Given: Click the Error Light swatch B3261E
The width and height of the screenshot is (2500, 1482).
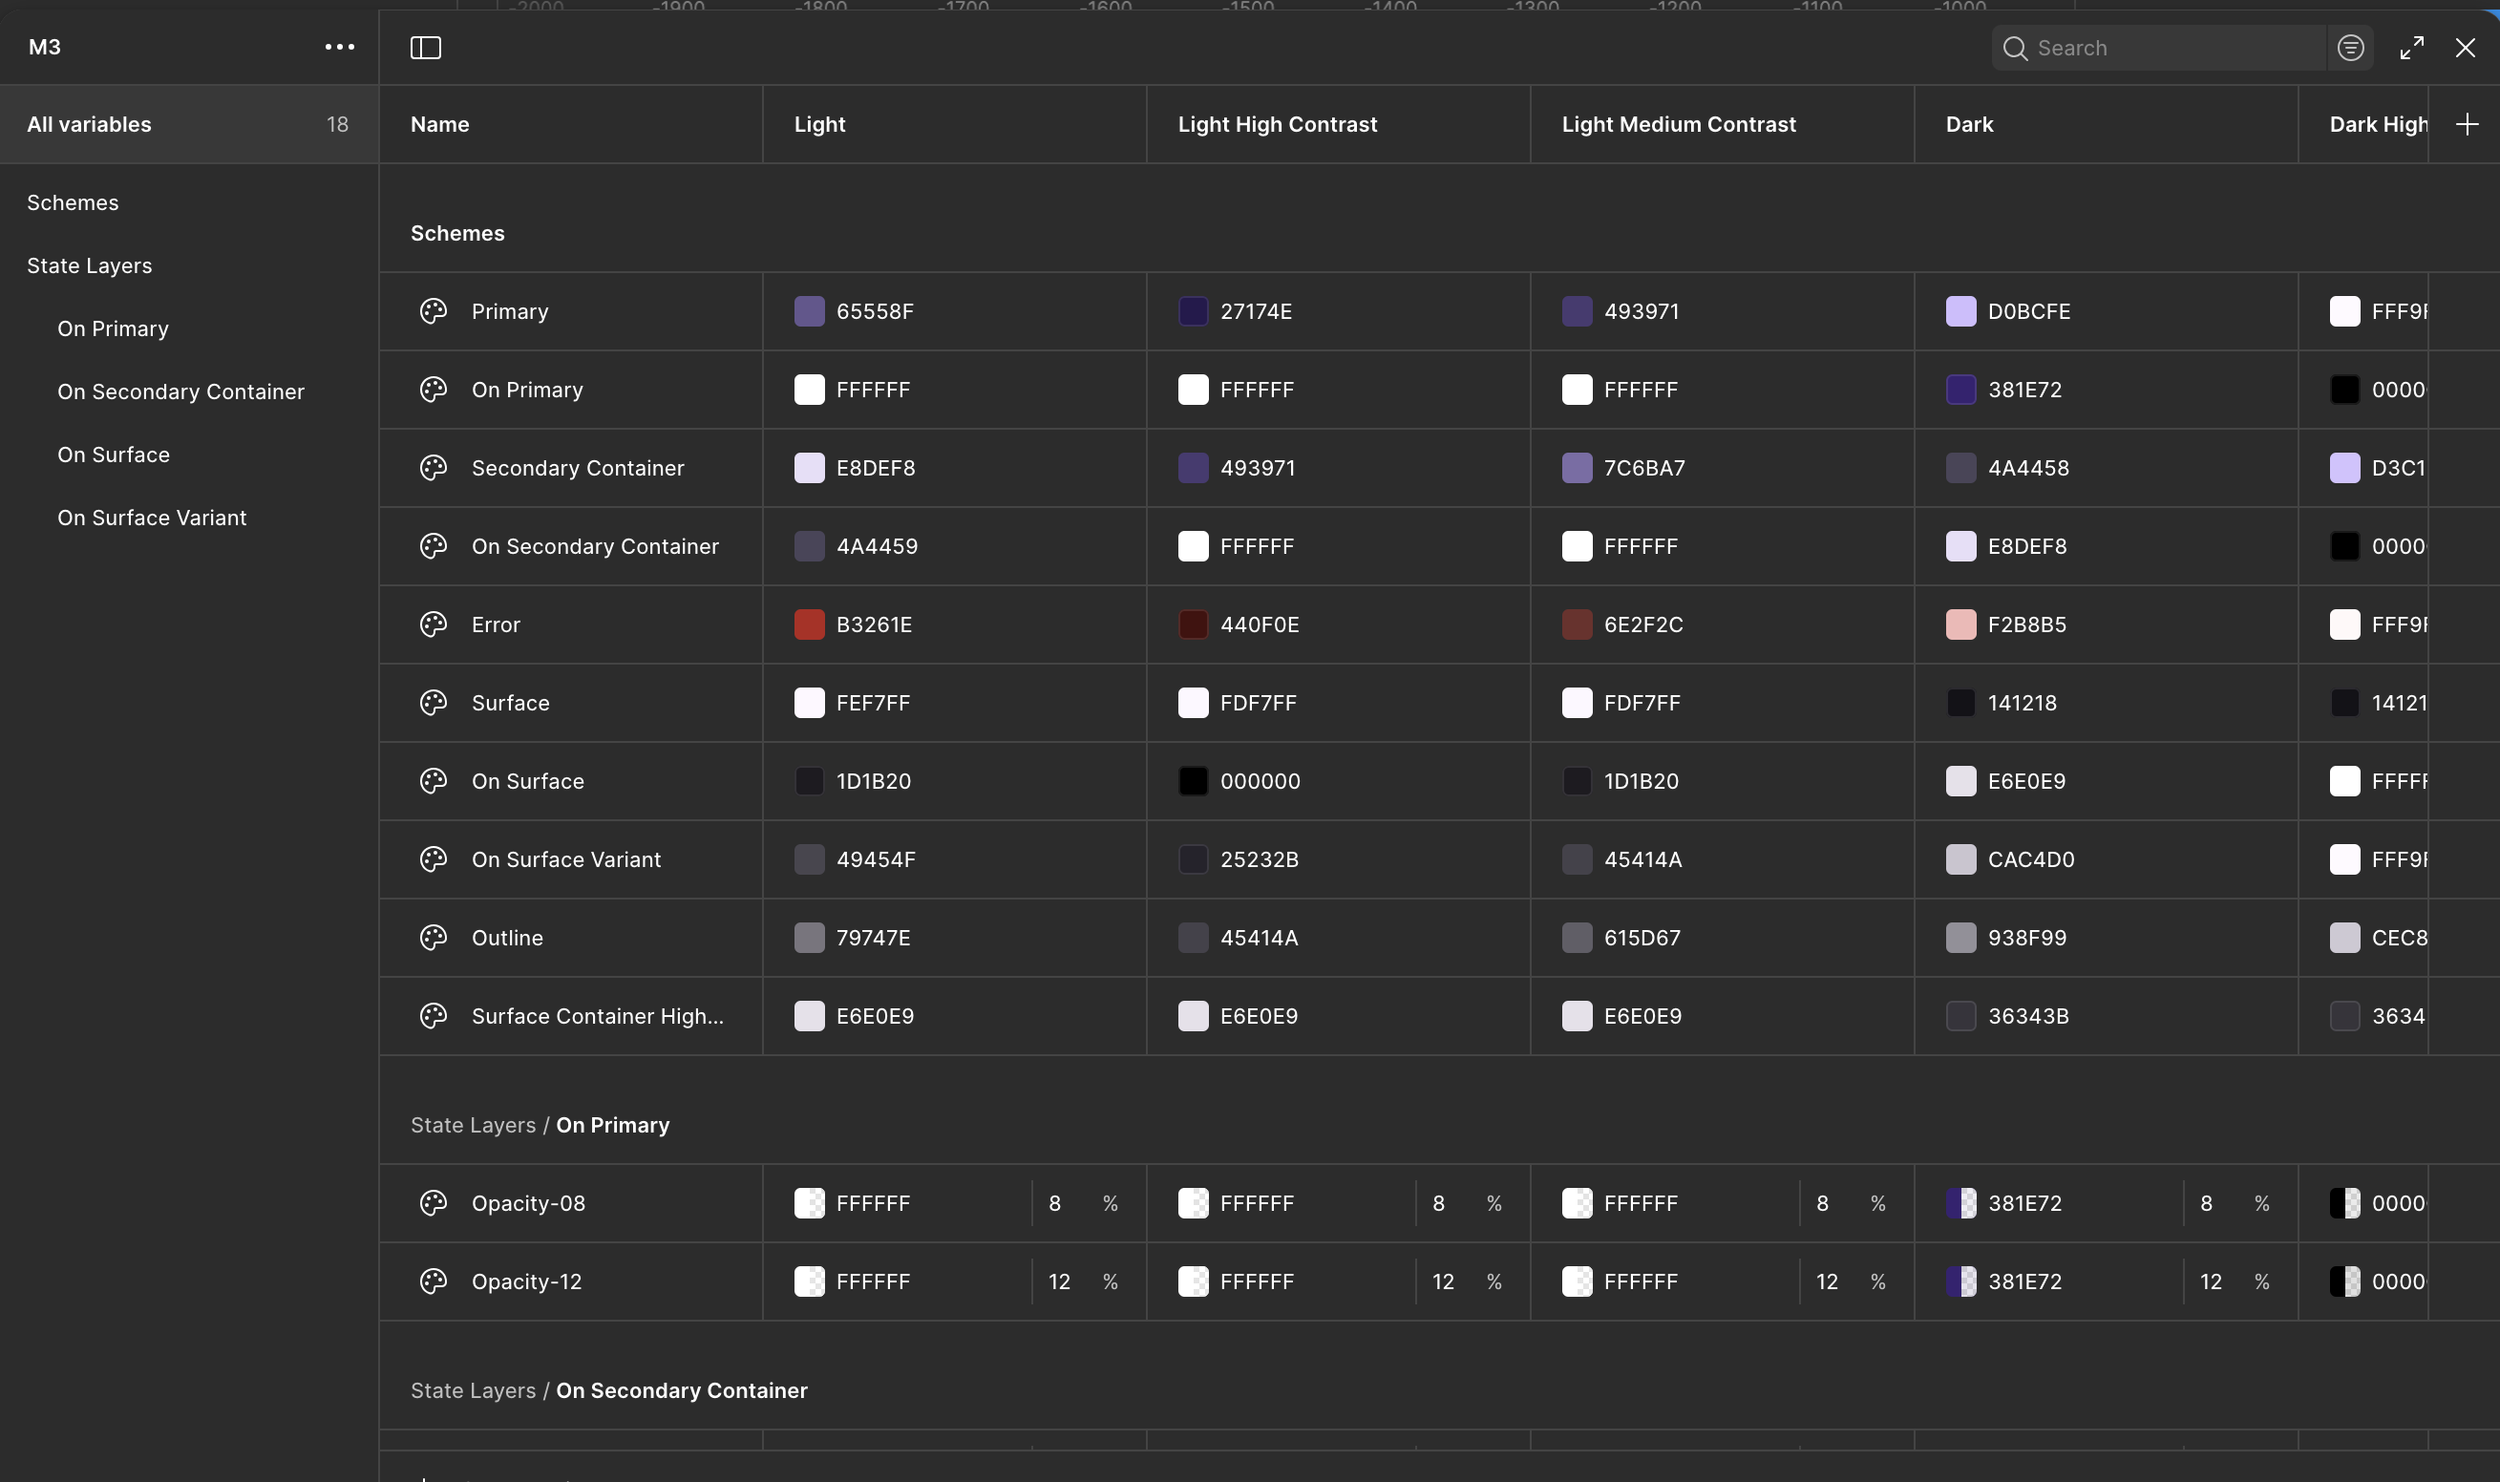Looking at the screenshot, I should 809,624.
